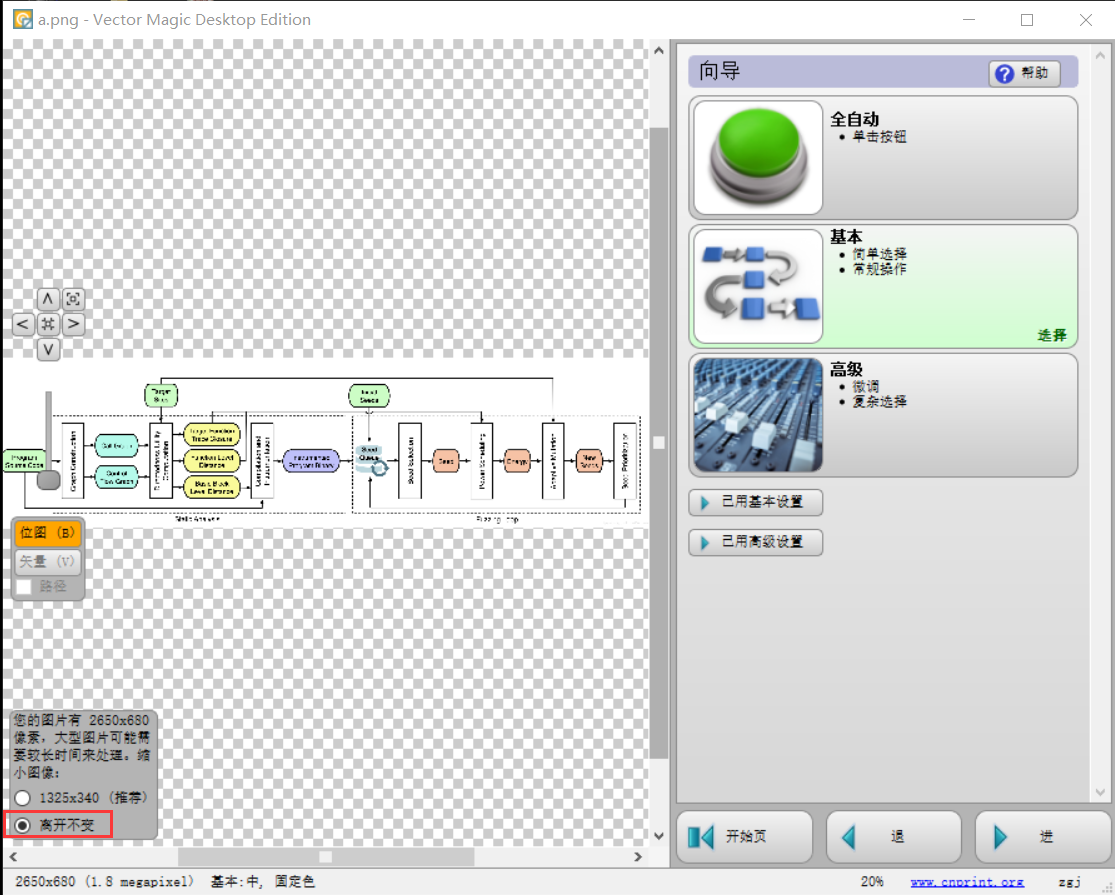This screenshot has width=1115, height=895.
Task: Pan the image view right
Action: tap(73, 324)
